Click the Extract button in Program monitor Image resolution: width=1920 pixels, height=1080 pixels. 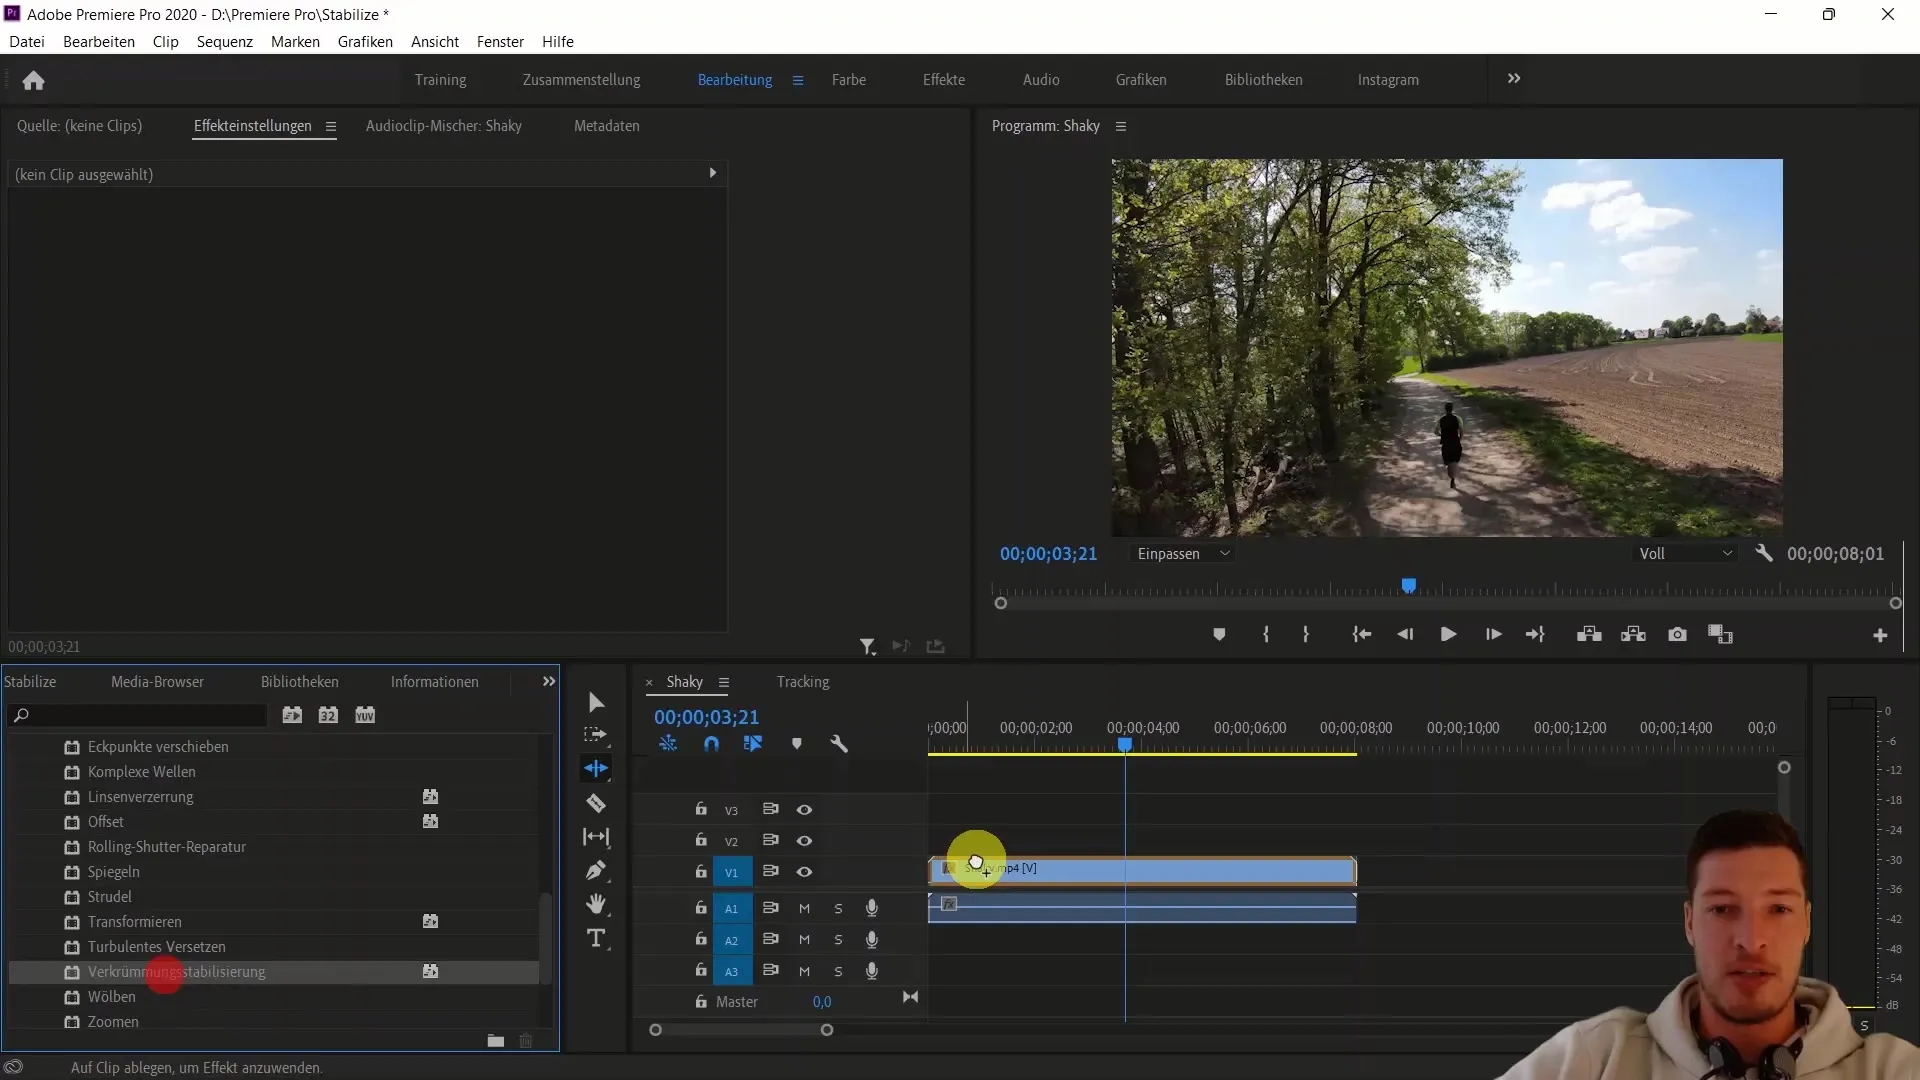tap(1633, 634)
